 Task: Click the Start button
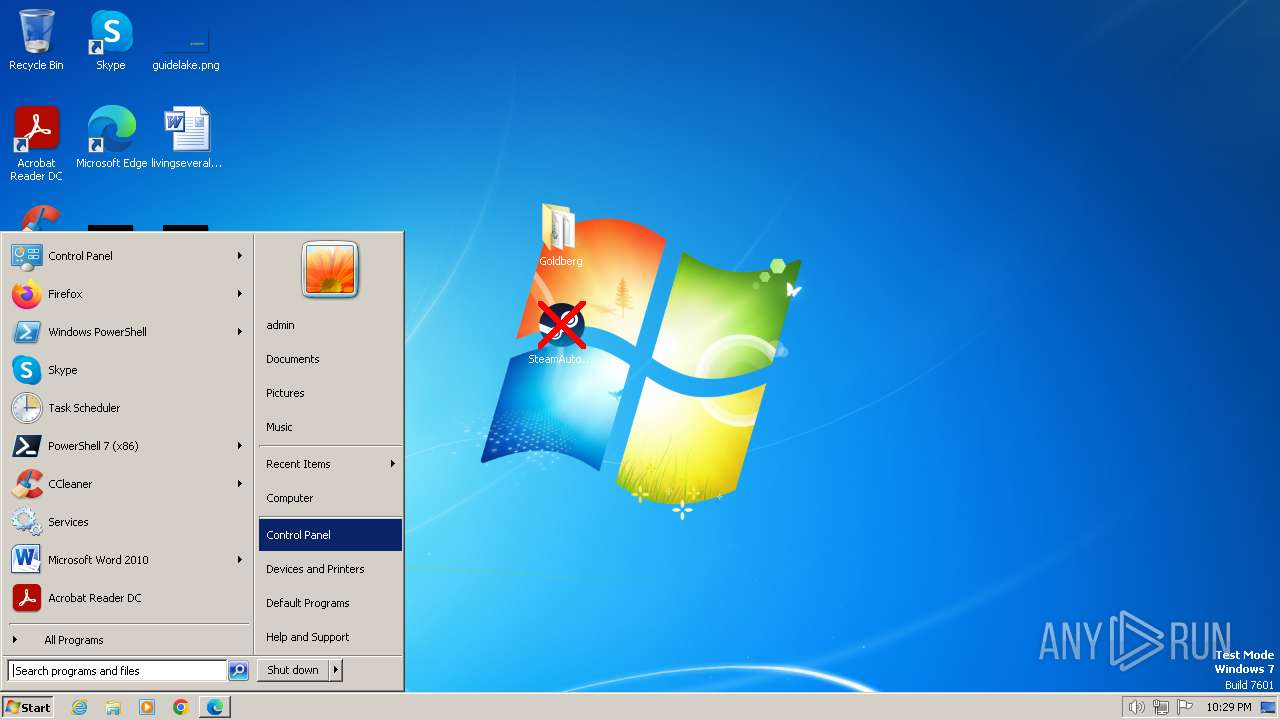click(28, 707)
